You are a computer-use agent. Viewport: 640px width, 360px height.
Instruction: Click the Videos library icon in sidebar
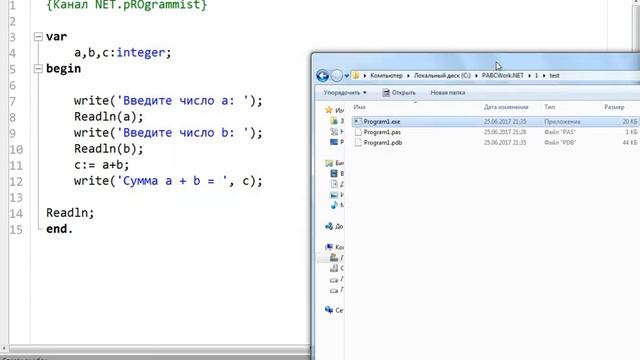point(334,173)
